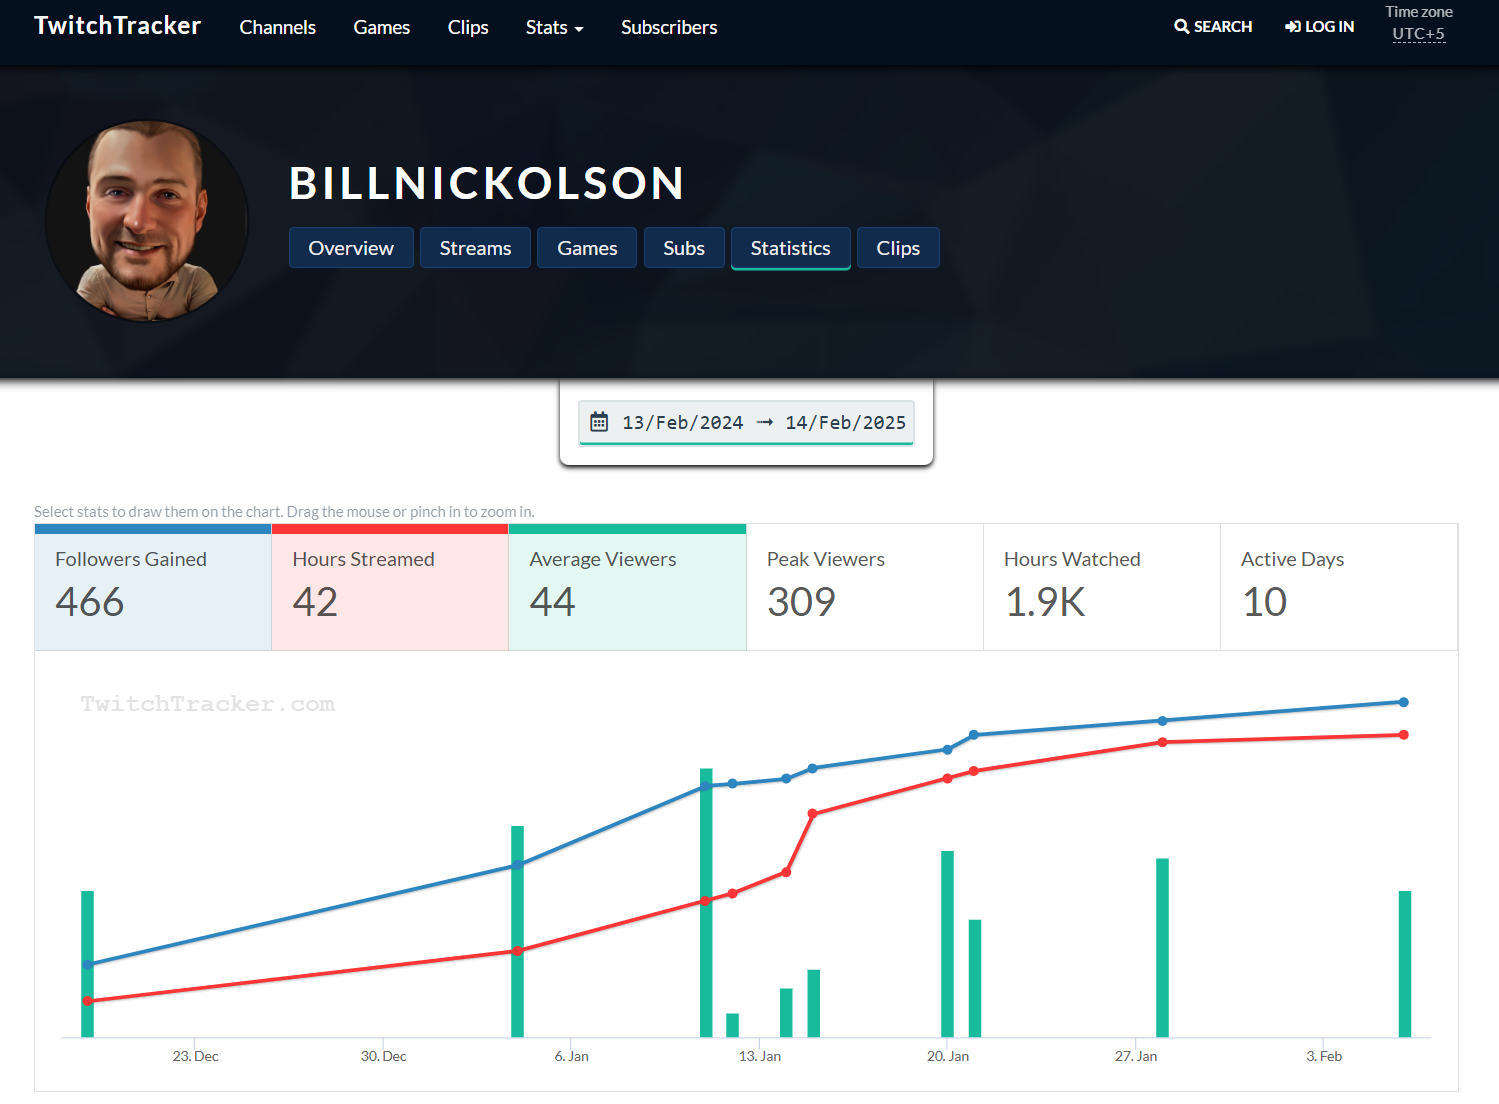Screen dimensions: 1499x1104
Task: Click BillNickolson's profile avatar
Action: [147, 221]
